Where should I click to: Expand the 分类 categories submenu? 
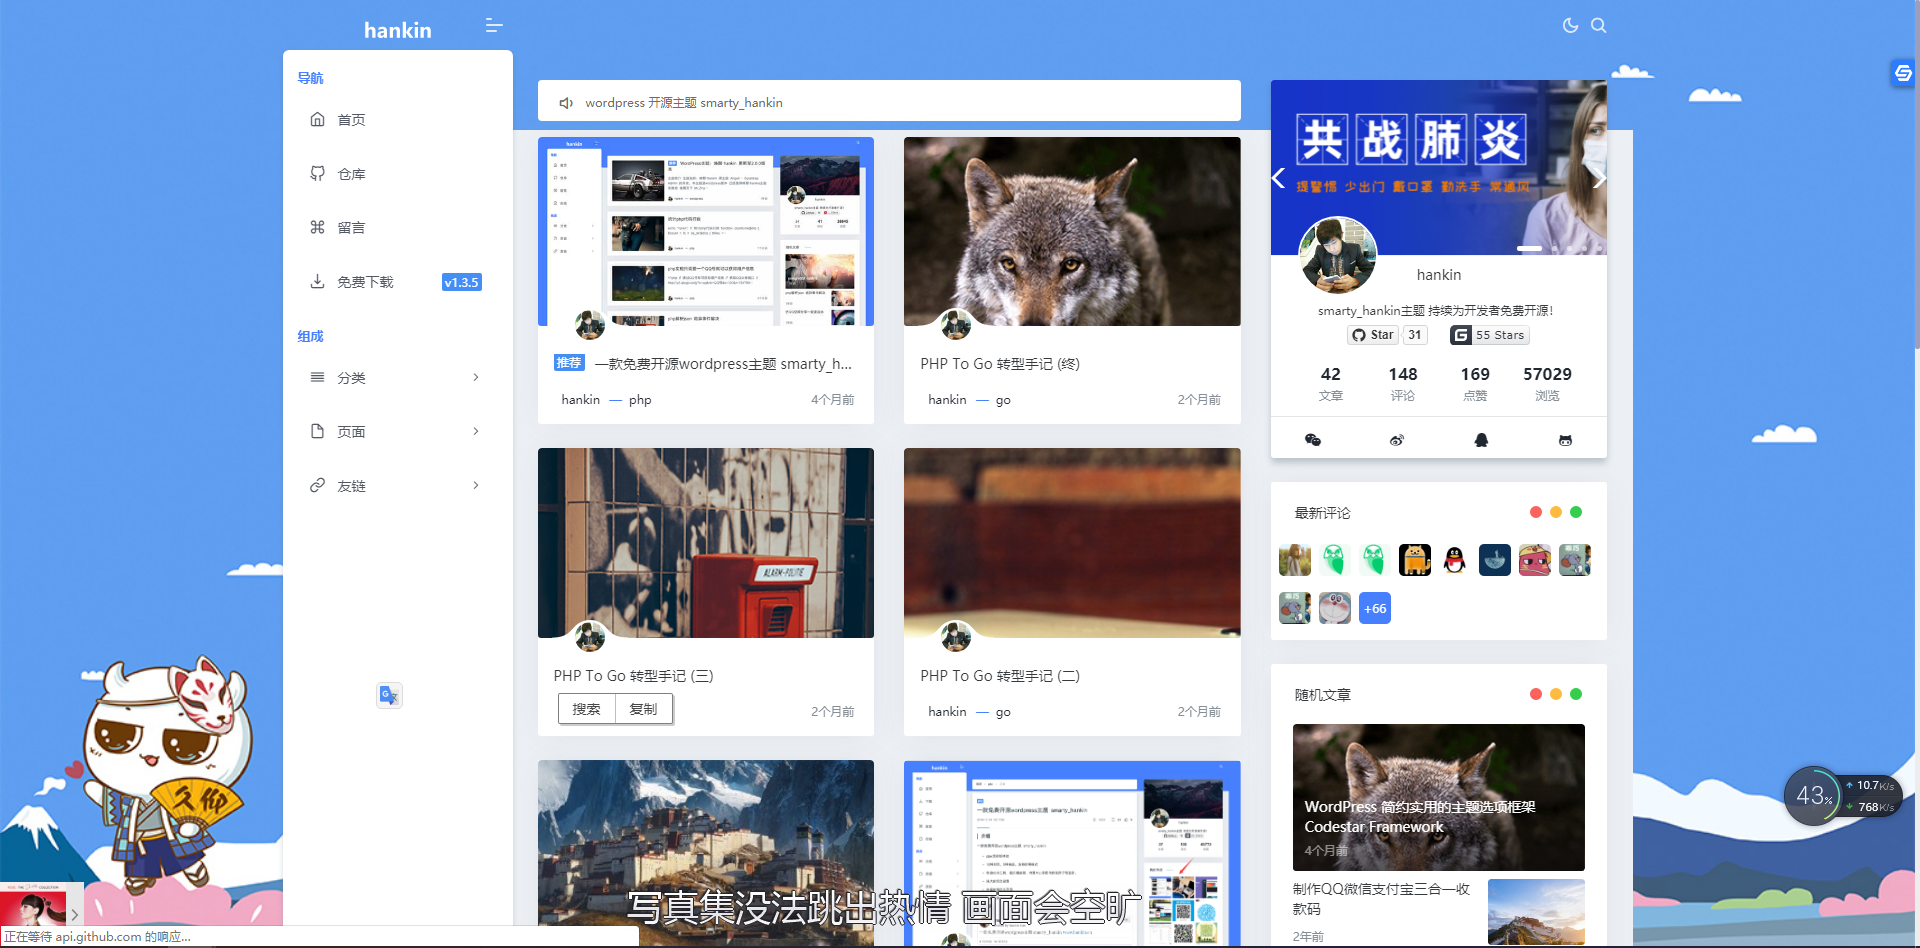coord(476,378)
